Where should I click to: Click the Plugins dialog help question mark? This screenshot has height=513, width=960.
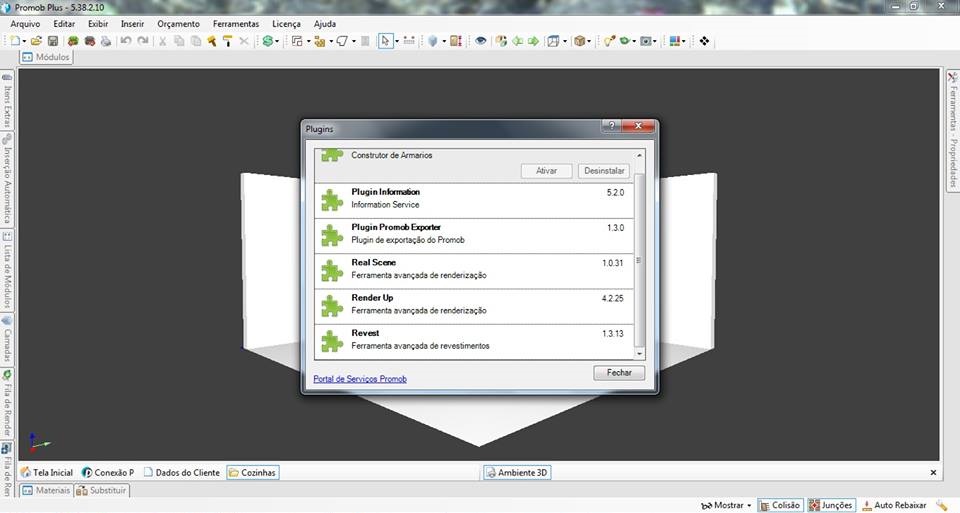611,125
